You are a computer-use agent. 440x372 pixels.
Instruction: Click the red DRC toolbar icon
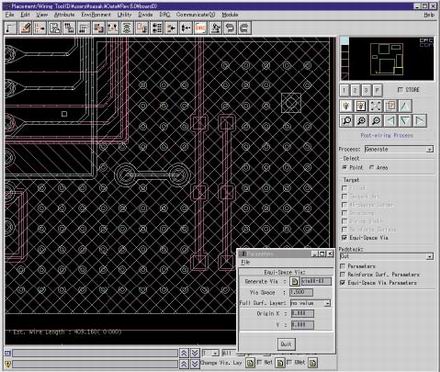[200, 28]
